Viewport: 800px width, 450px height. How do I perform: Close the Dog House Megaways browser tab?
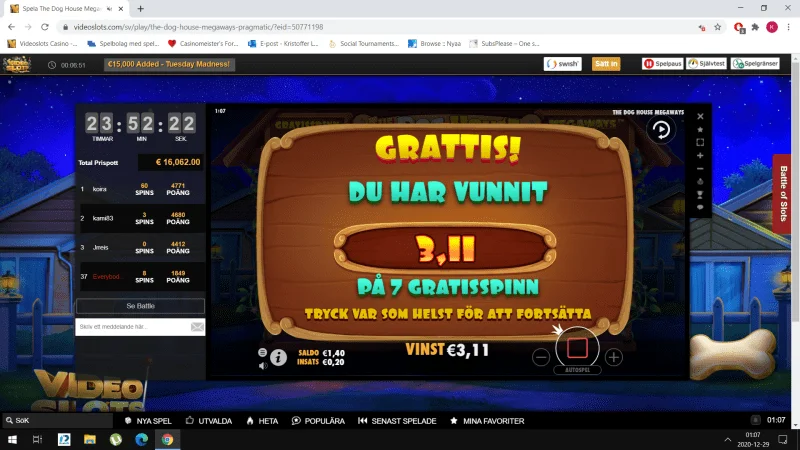point(121,9)
